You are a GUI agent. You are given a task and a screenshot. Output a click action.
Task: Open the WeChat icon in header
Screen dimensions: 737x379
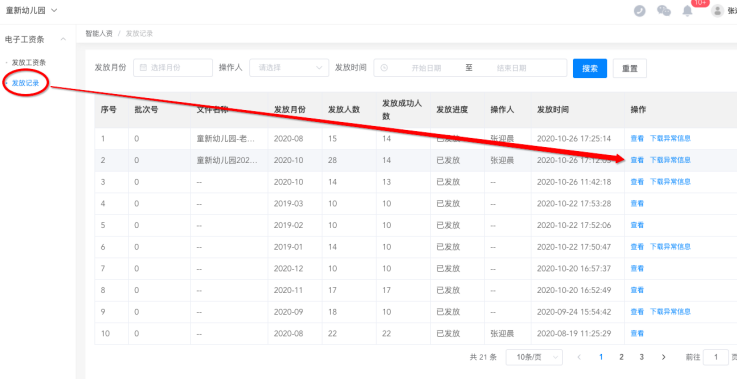tap(664, 11)
